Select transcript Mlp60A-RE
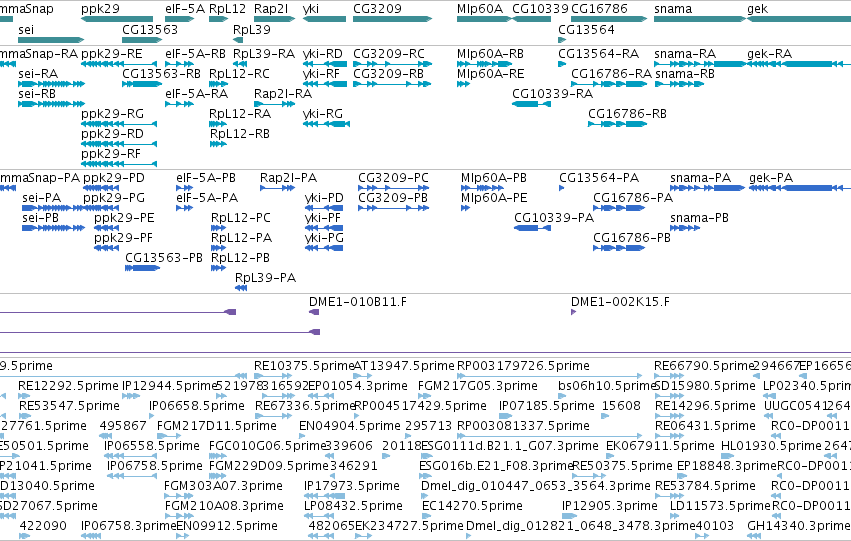This screenshot has height=541, width=851. (491, 74)
